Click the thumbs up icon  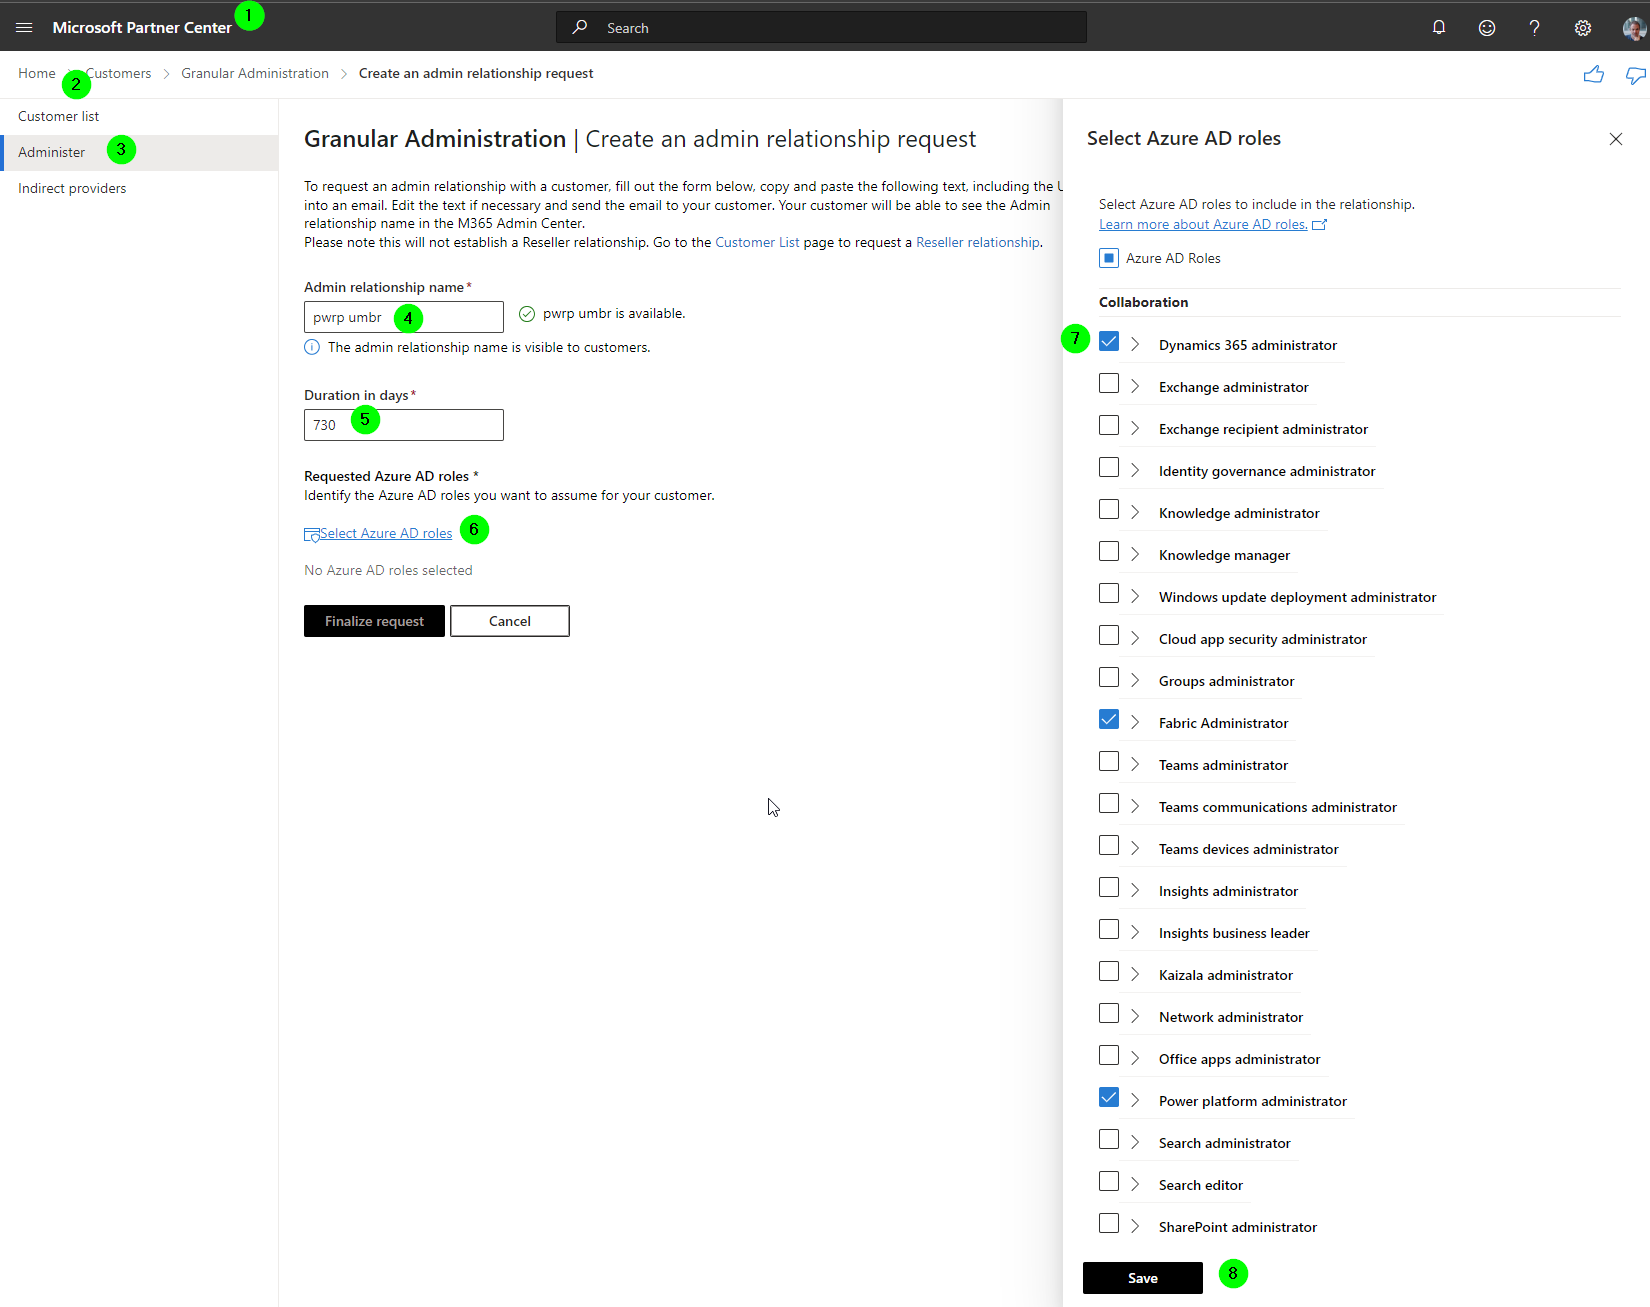click(1594, 74)
